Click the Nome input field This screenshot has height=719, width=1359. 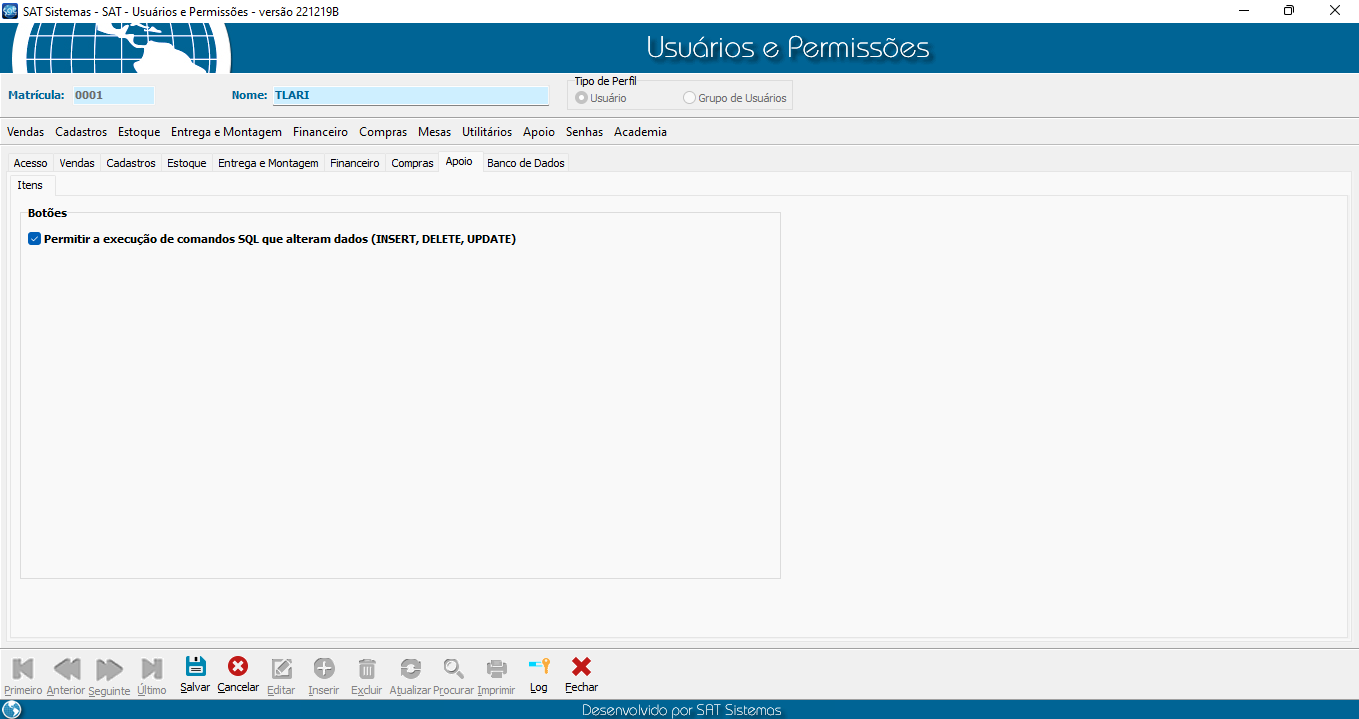410,96
